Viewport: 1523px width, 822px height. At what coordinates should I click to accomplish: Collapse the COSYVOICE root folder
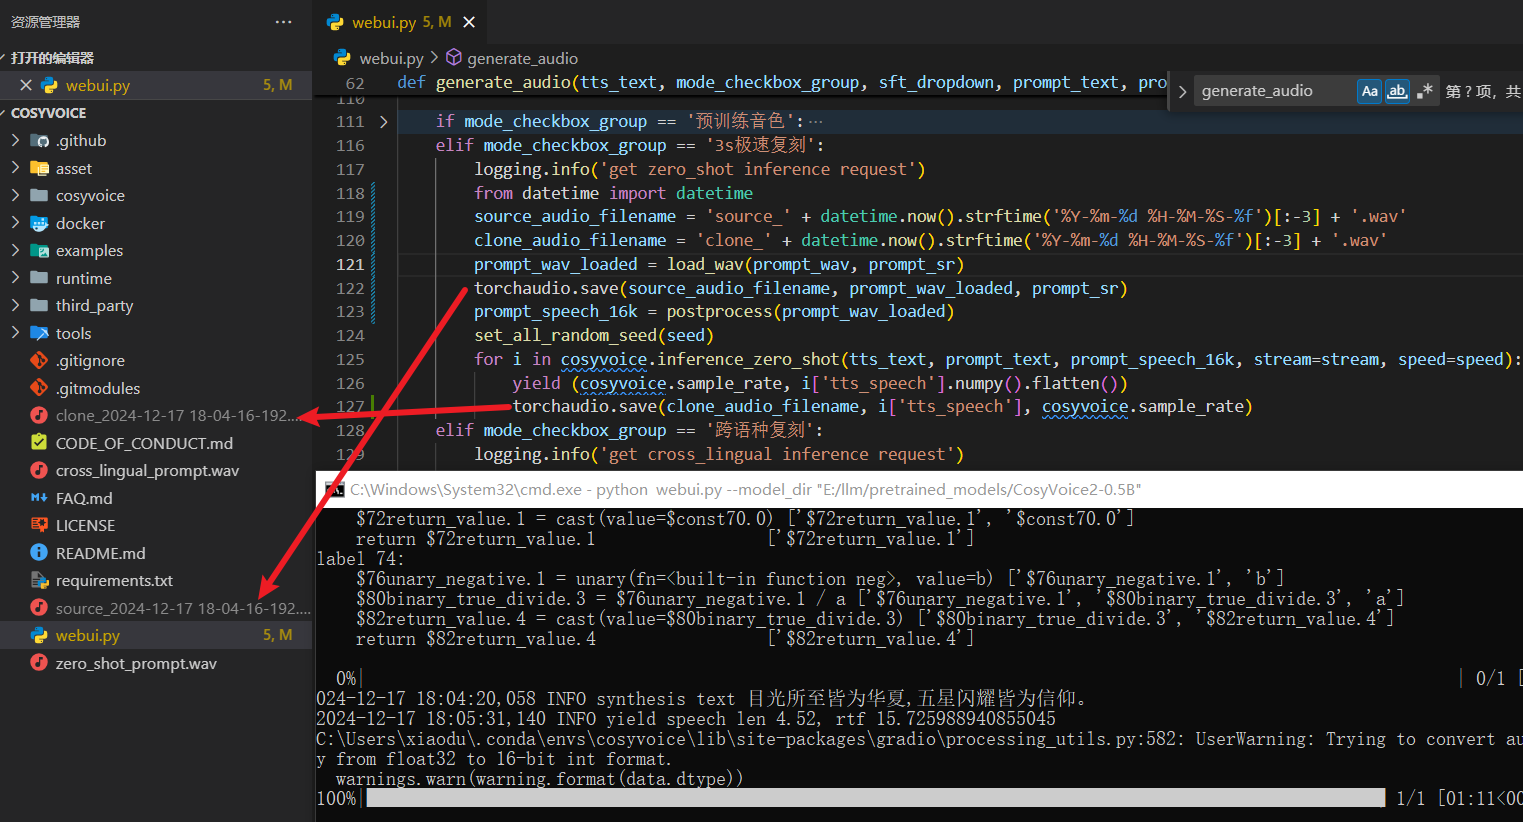48,113
